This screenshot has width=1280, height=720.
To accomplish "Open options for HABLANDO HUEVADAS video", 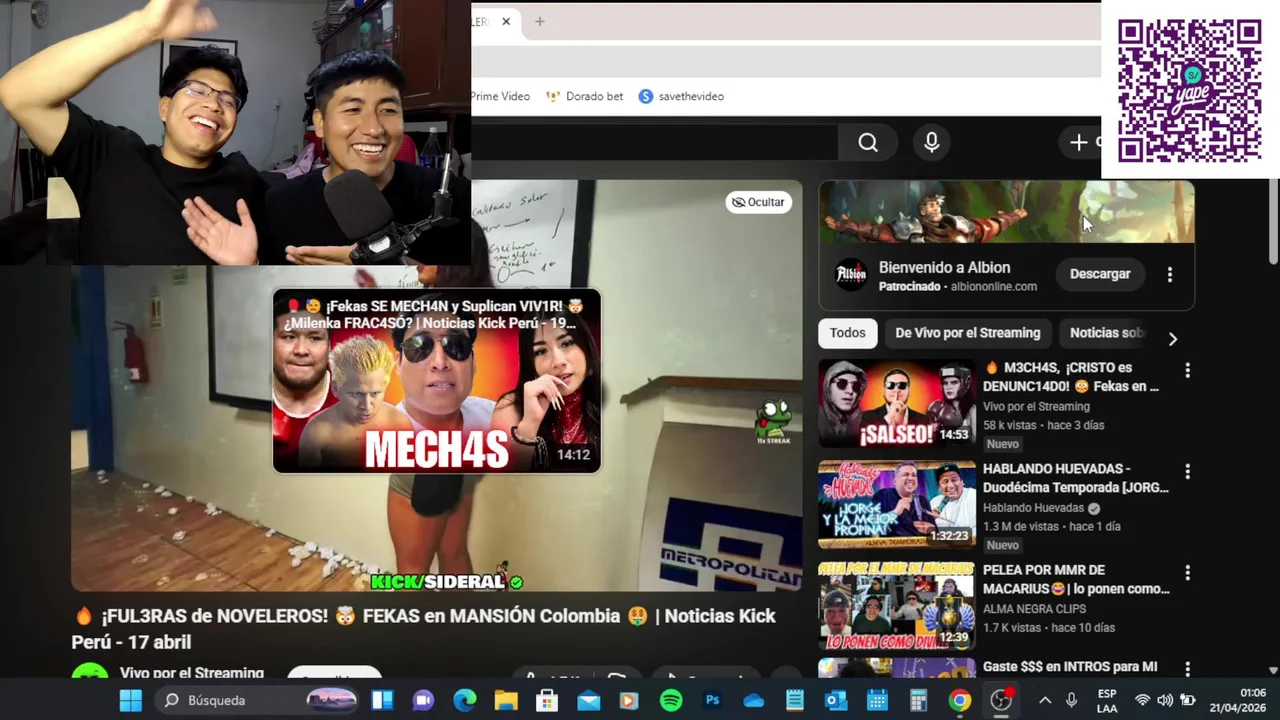I will click(1187, 471).
